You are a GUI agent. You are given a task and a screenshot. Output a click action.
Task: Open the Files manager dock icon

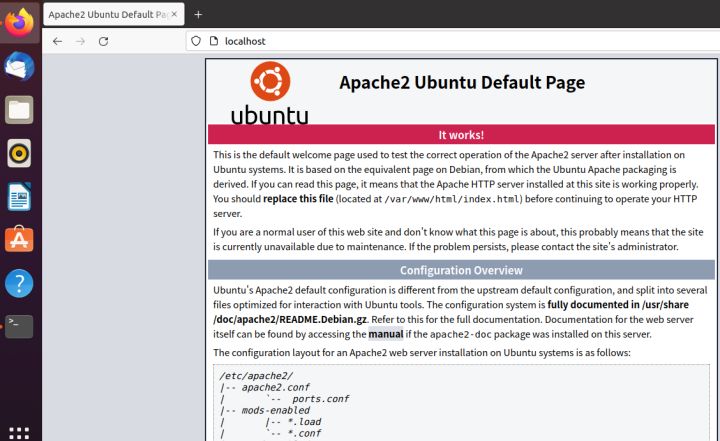19,110
